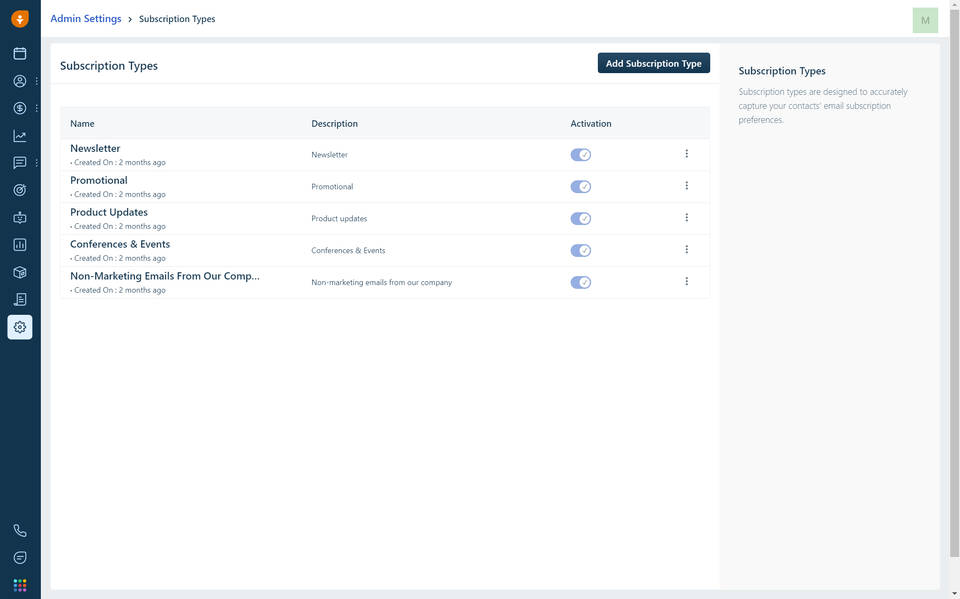Click the Name column header
960x599 pixels.
[x=82, y=124]
